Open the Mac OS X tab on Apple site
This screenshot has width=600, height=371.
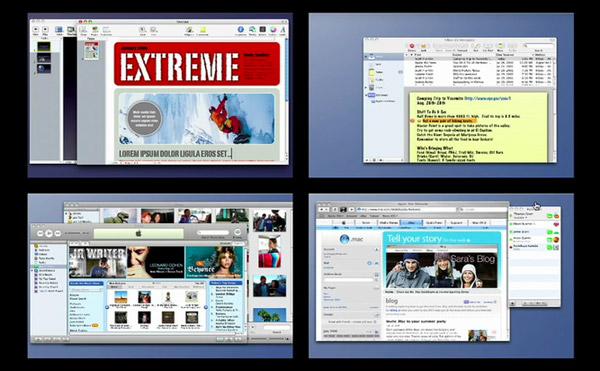[479, 222]
